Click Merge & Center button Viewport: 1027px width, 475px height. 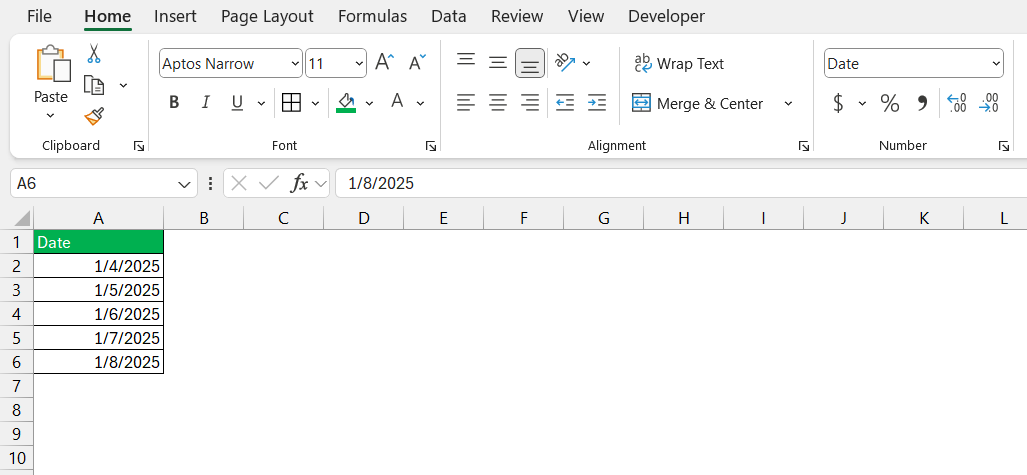point(698,104)
